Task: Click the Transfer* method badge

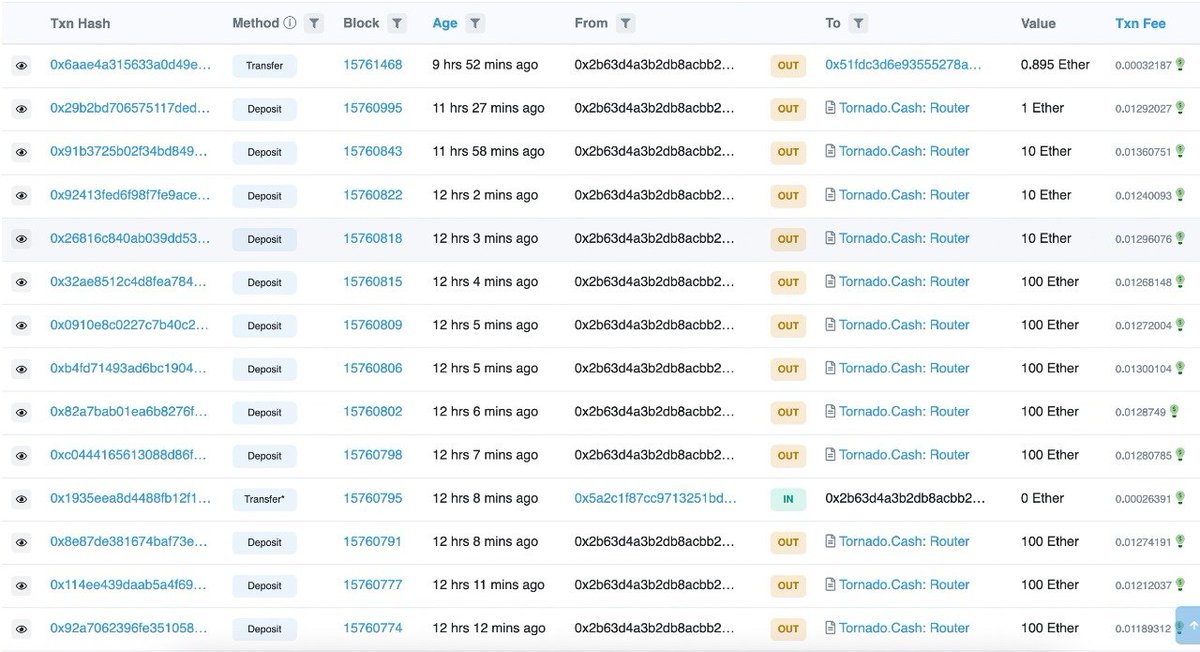Action: [x=265, y=499]
